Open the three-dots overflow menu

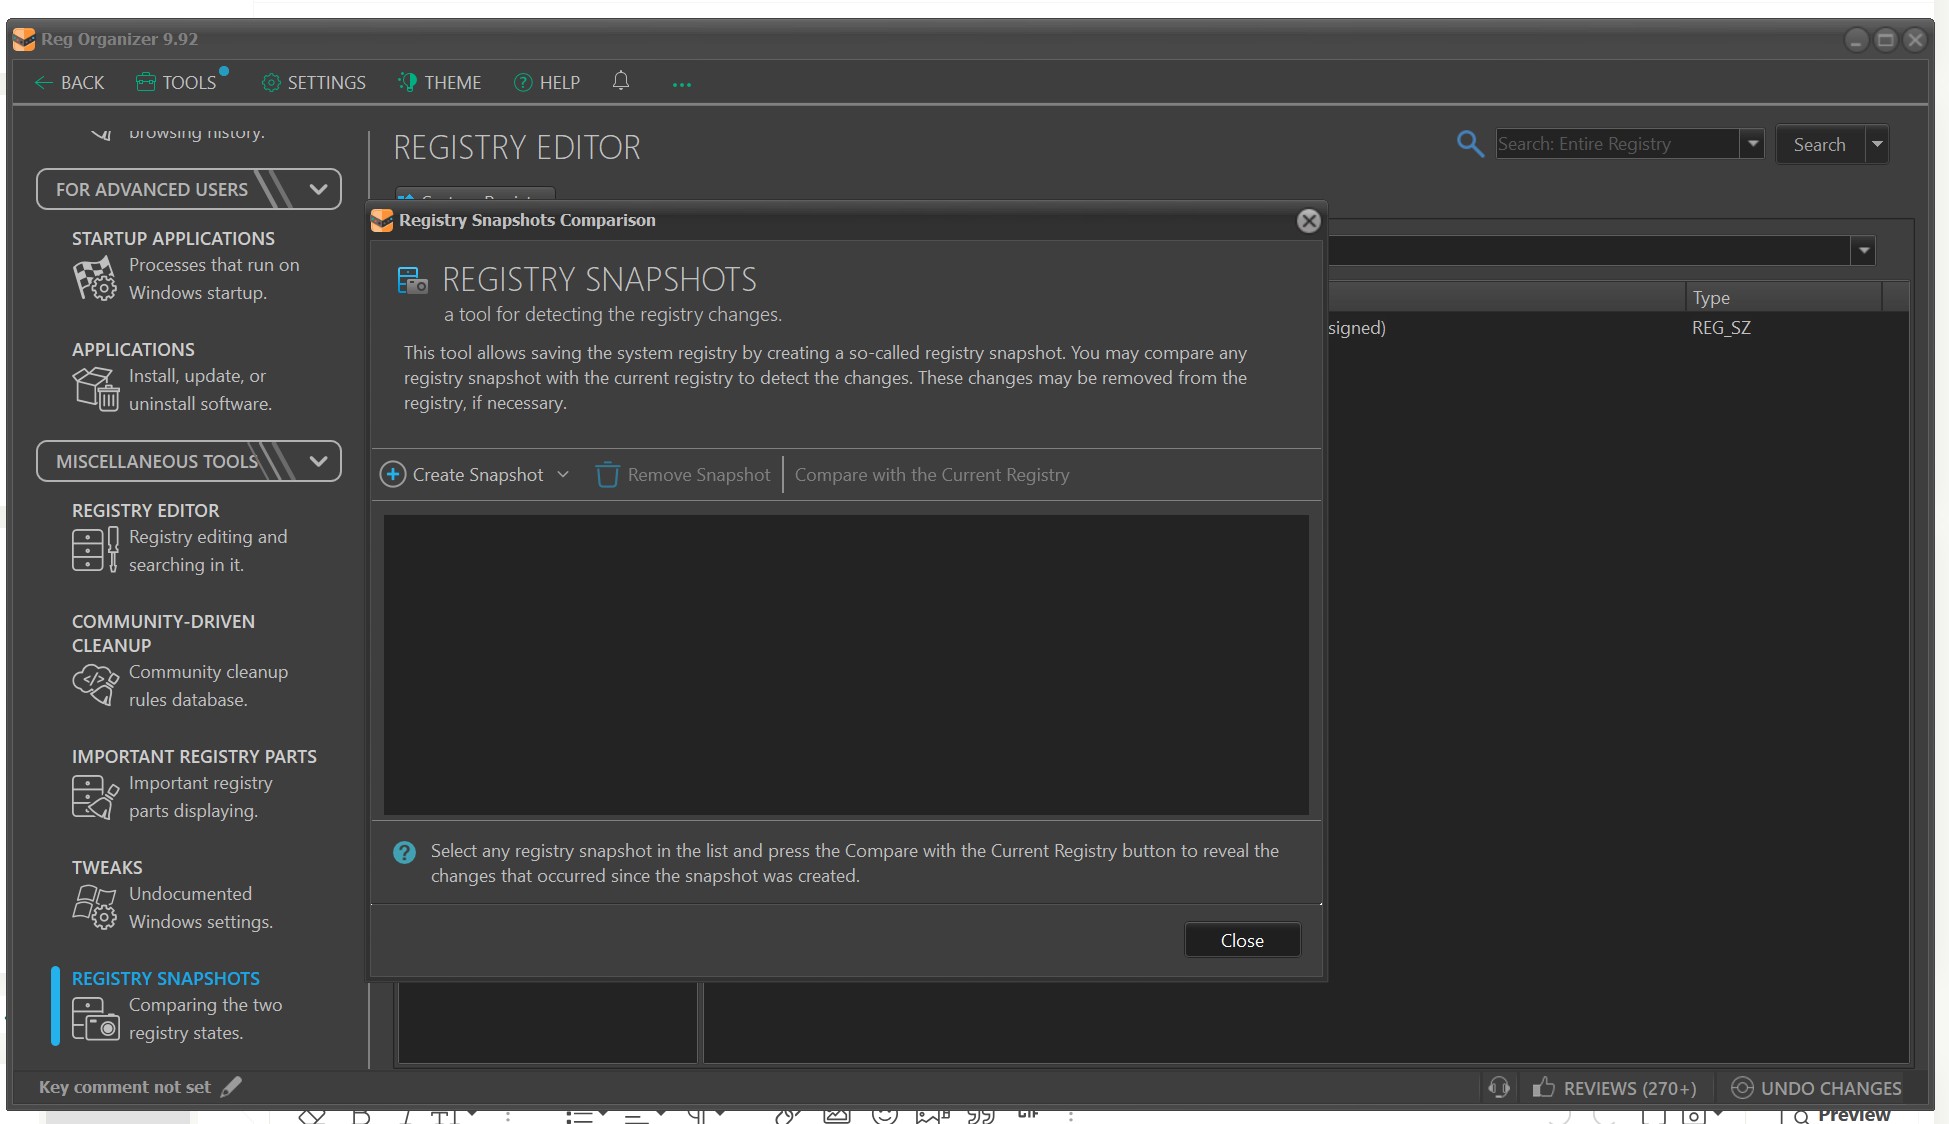(682, 85)
